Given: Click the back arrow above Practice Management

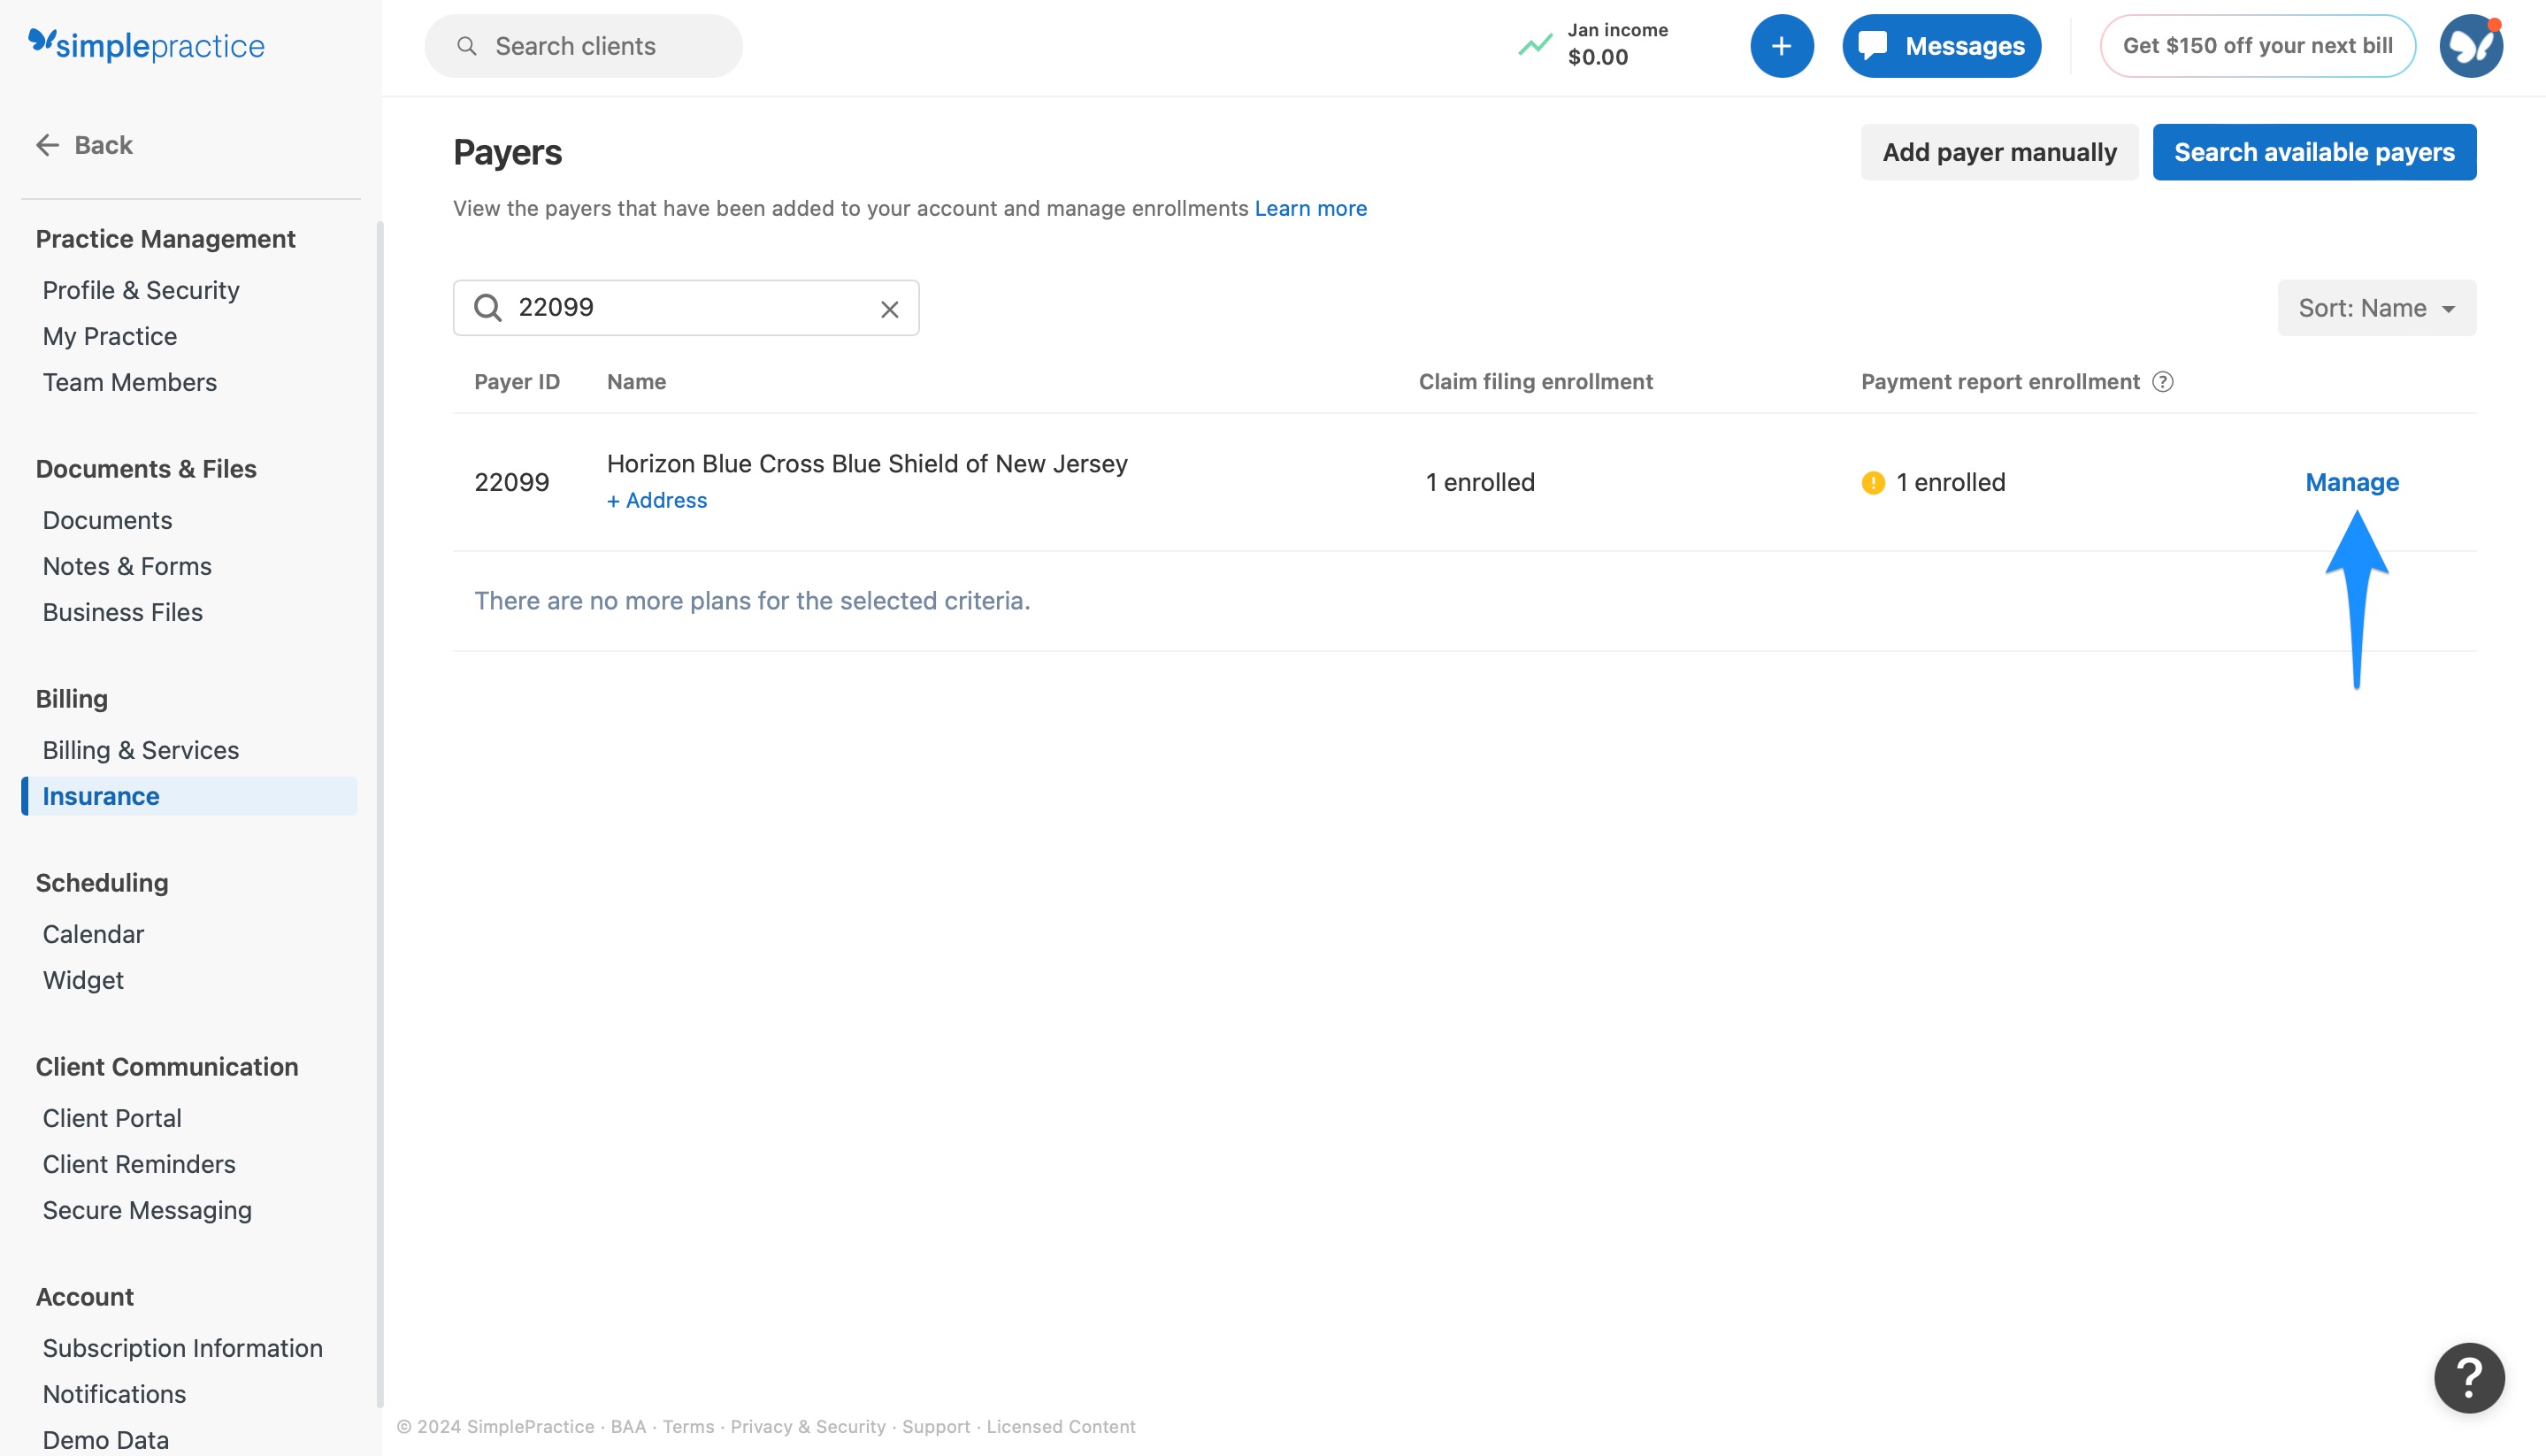Looking at the screenshot, I should click(47, 144).
